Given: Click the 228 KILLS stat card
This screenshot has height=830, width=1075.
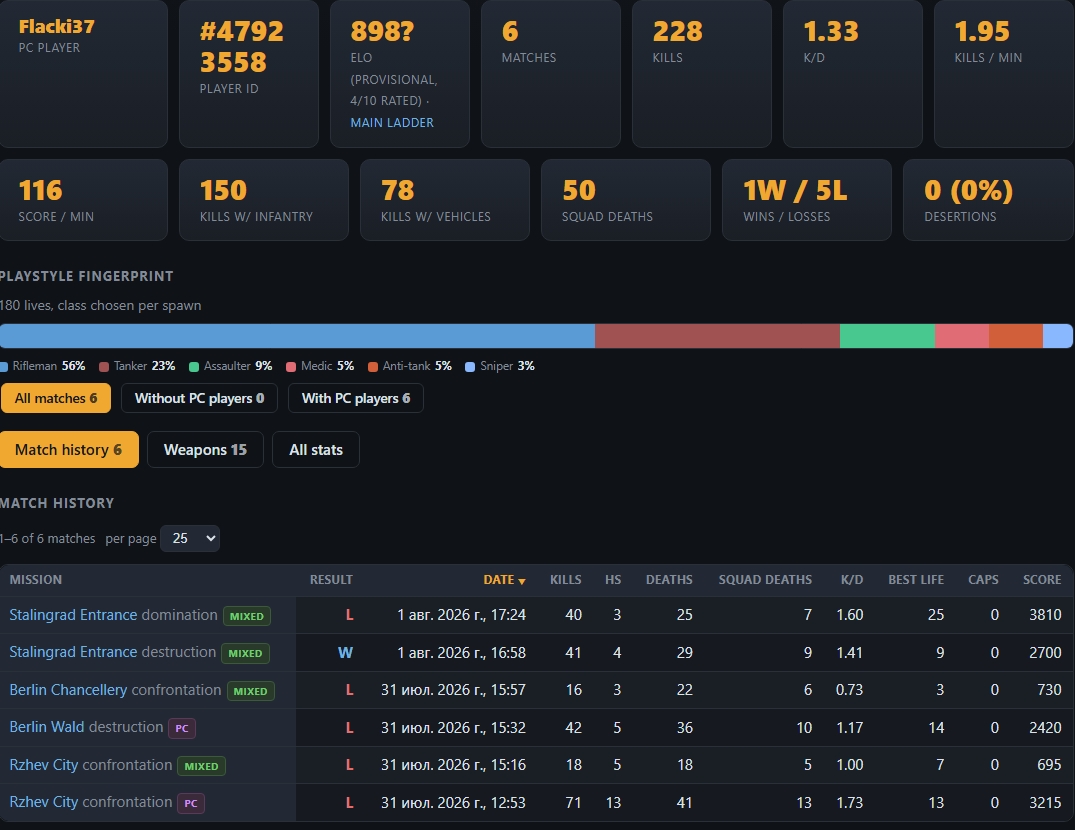Looking at the screenshot, I should (x=702, y=73).
